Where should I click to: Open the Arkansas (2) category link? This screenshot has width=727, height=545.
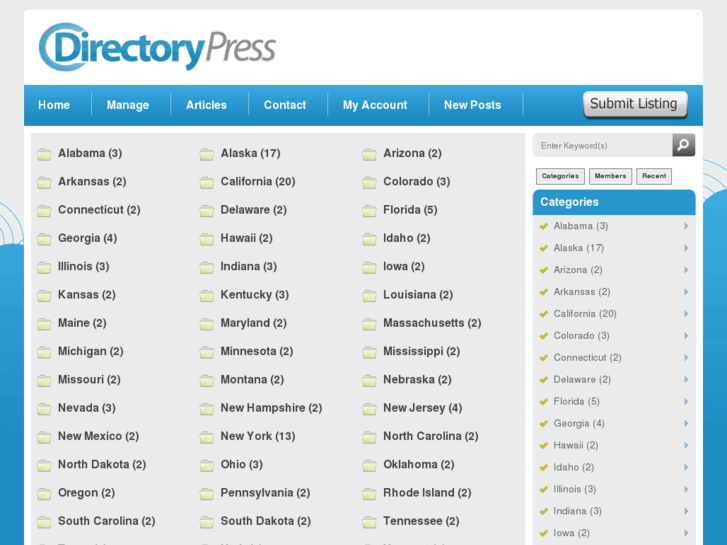92,181
